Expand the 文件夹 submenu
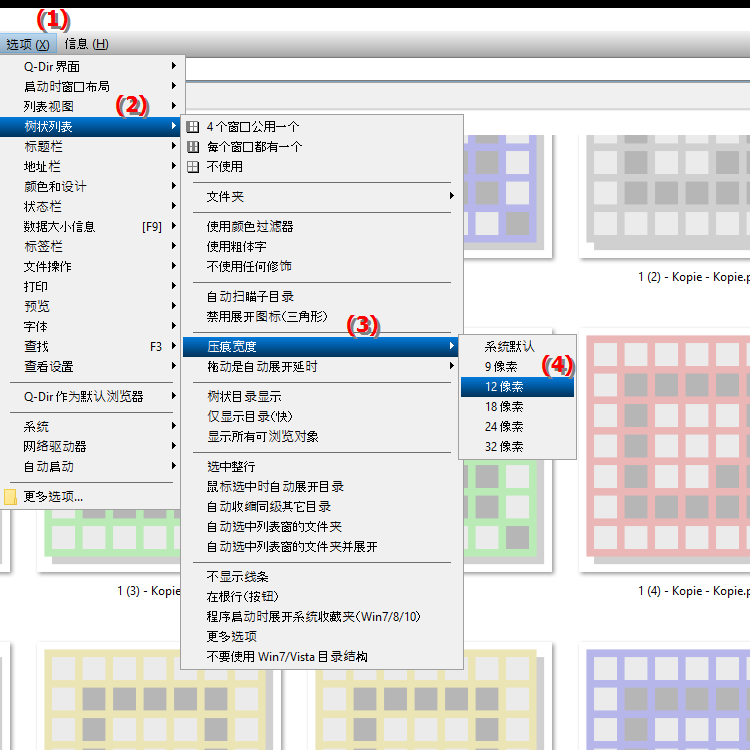750x750 pixels. click(x=321, y=197)
